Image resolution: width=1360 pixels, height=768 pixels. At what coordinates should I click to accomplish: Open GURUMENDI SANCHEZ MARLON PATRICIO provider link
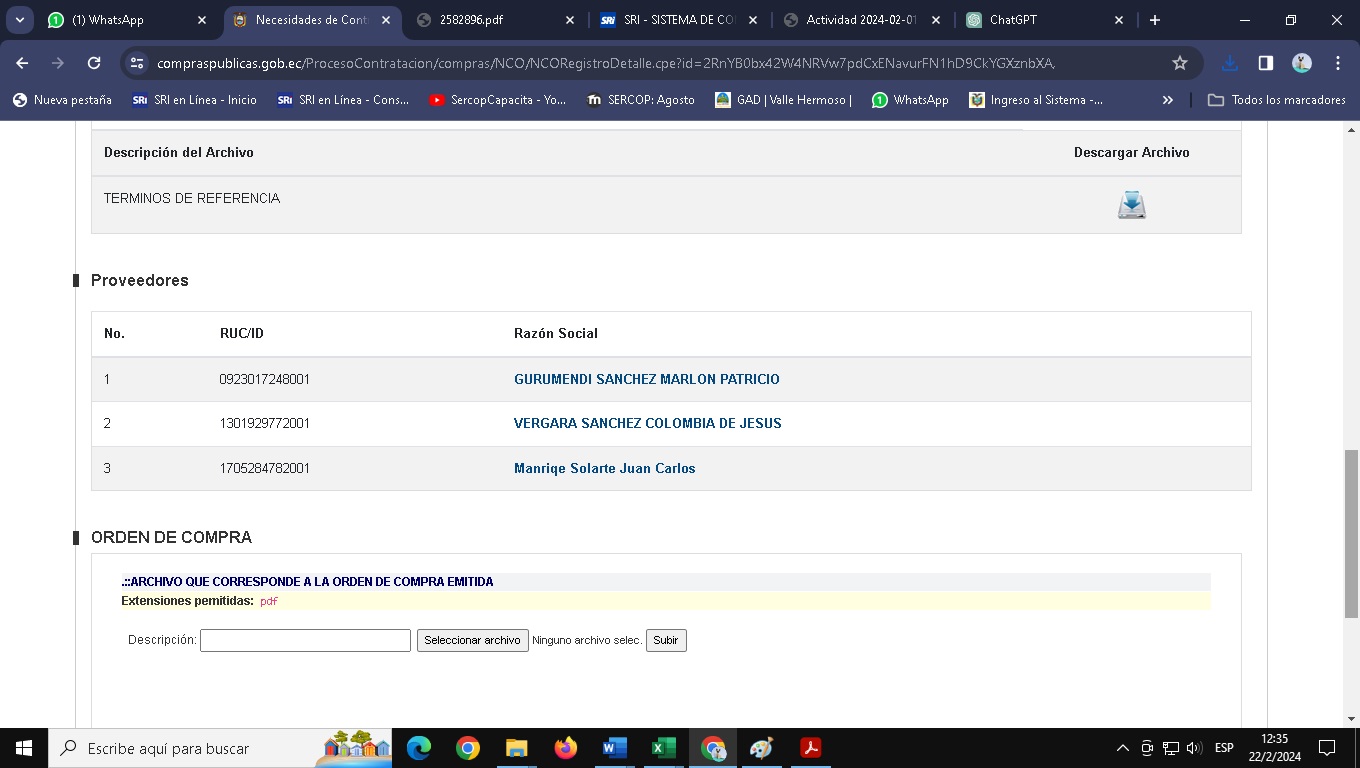[x=646, y=379]
